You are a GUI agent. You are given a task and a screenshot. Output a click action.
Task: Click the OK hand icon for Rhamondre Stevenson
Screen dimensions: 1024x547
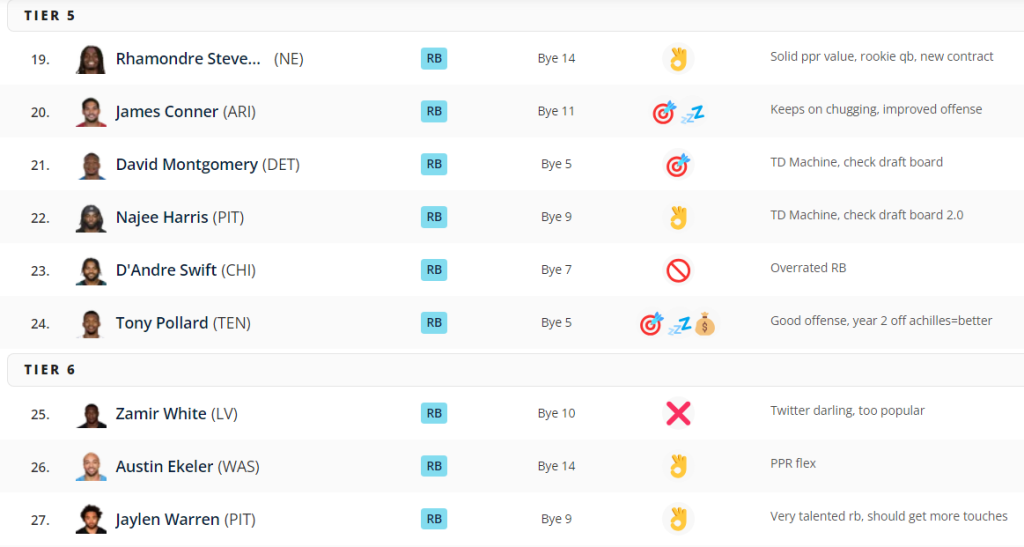coord(678,59)
